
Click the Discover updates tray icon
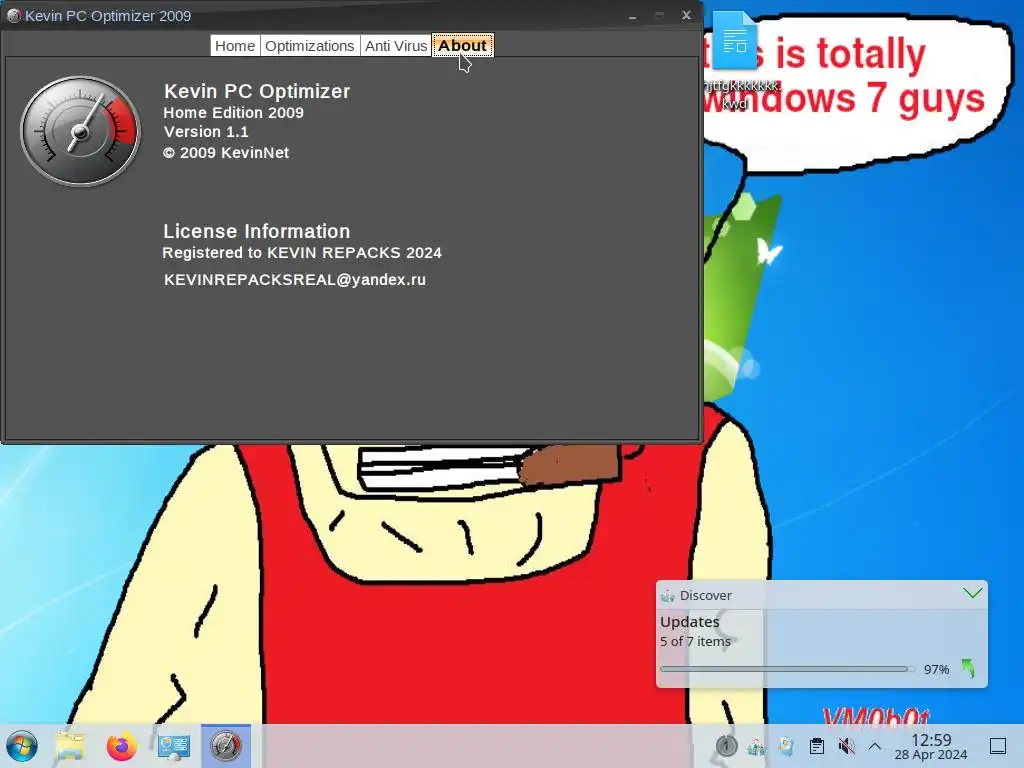pos(756,746)
